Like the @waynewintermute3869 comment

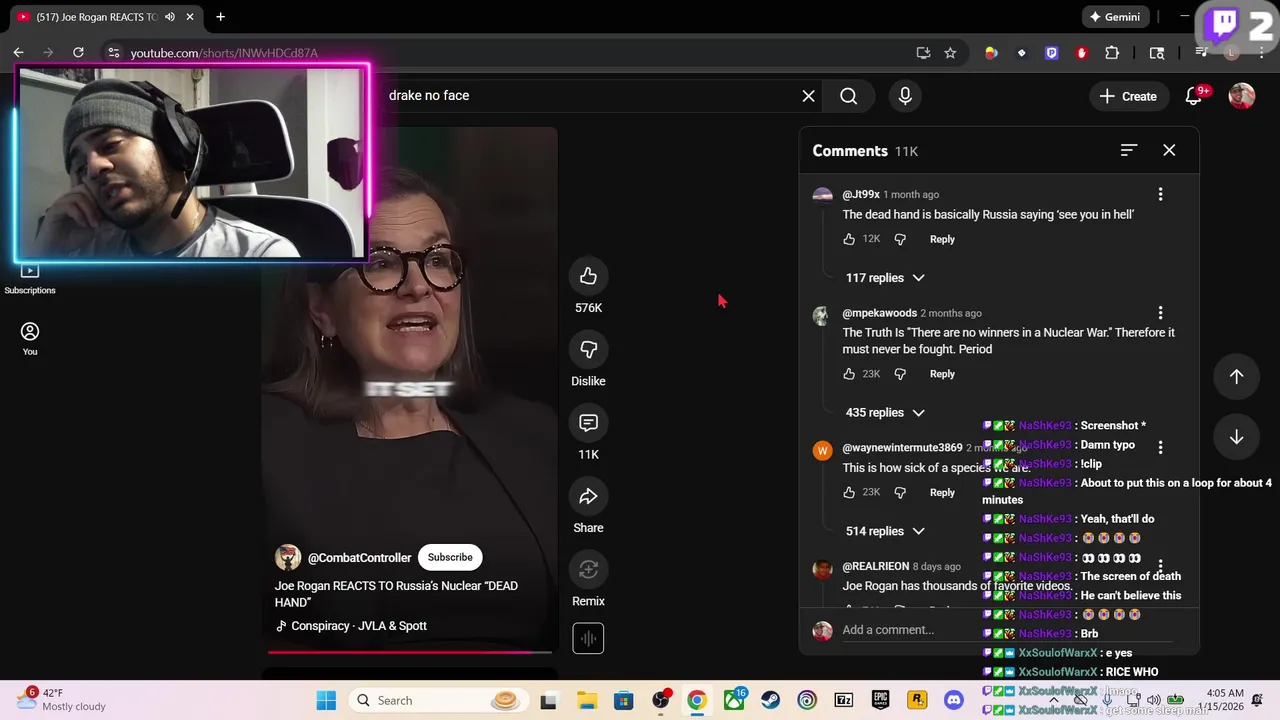849,492
